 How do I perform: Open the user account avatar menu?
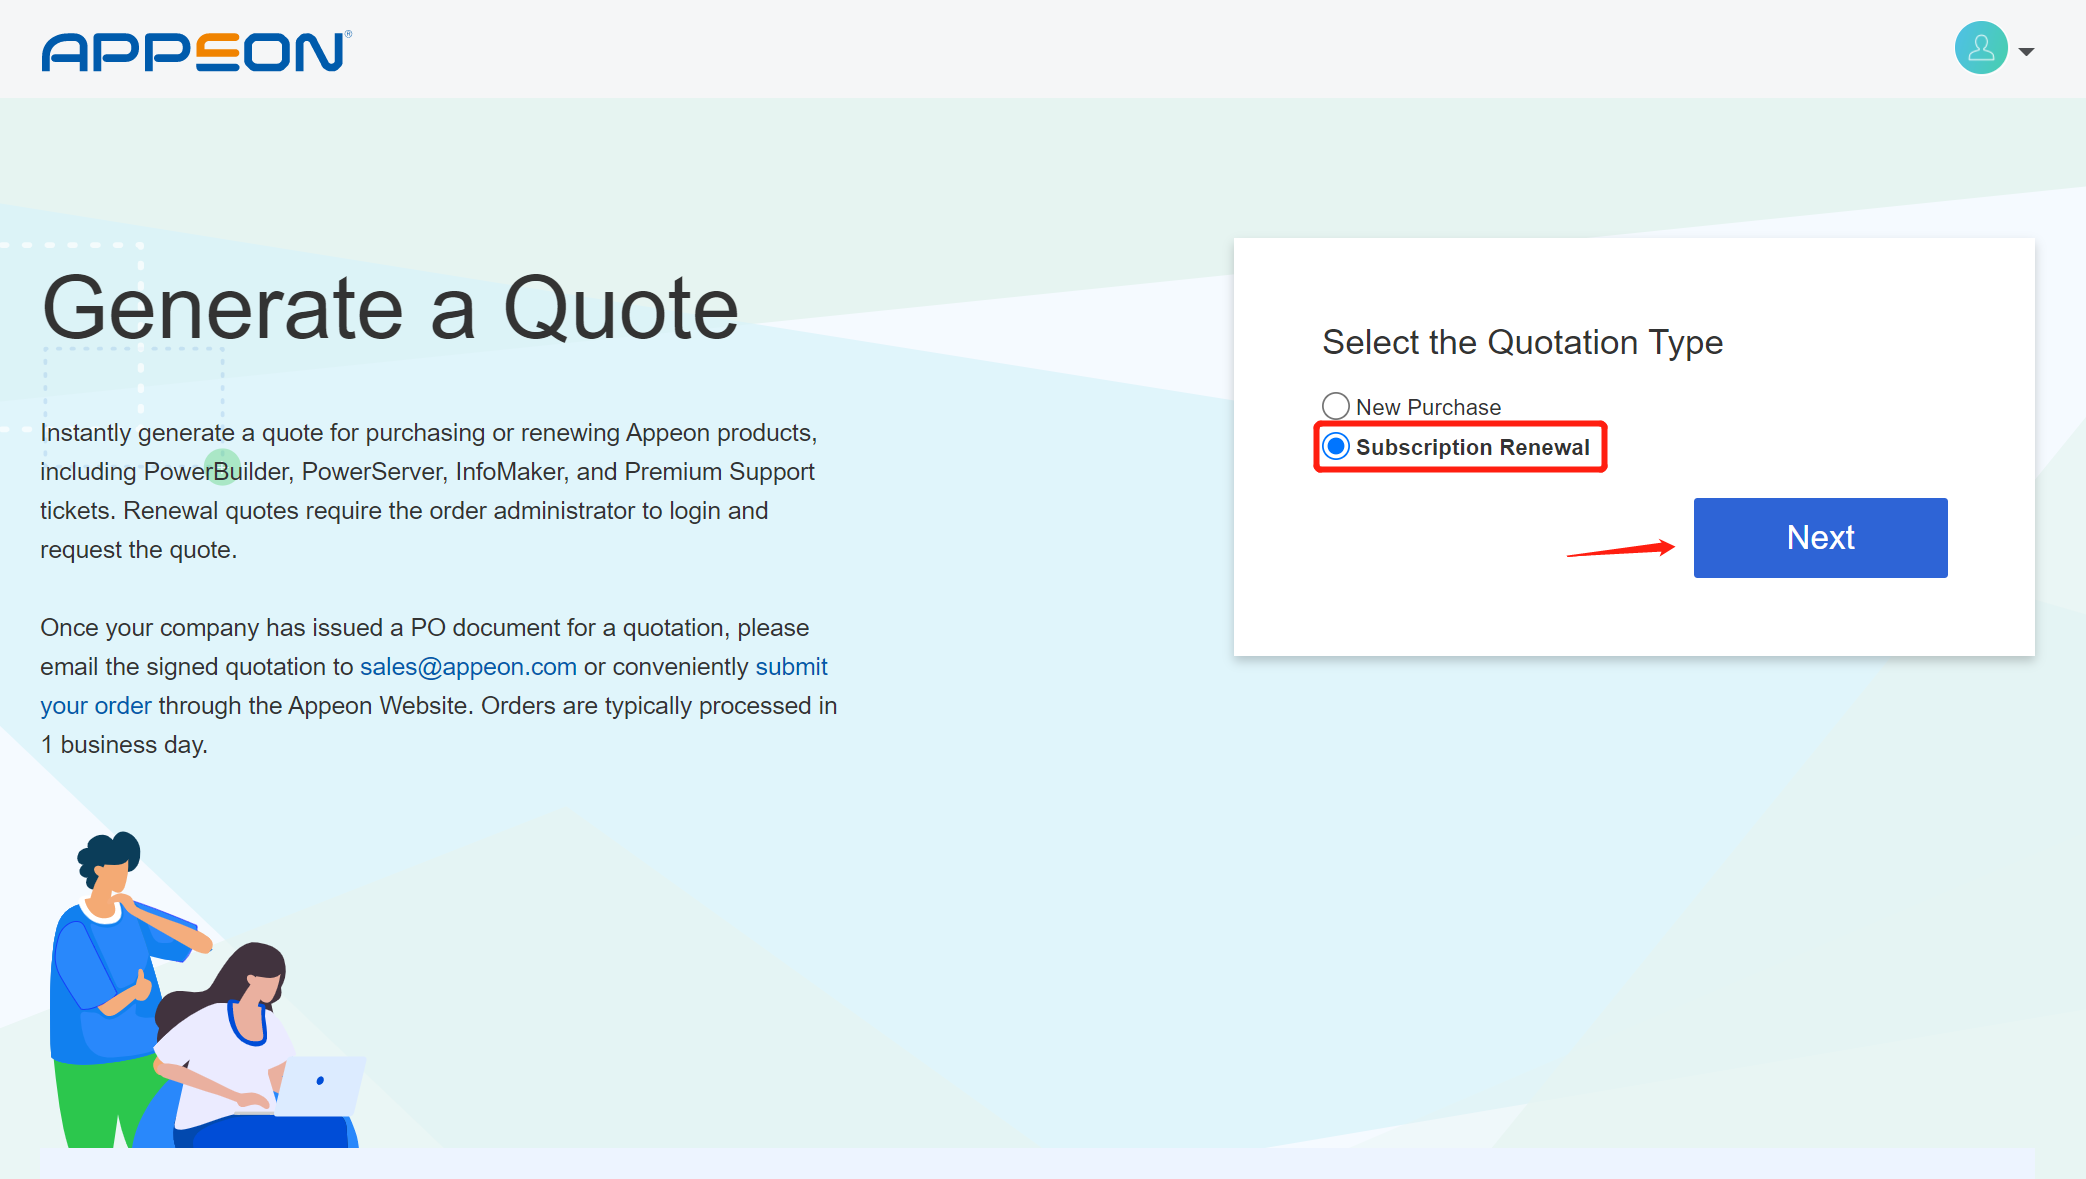[1981, 48]
